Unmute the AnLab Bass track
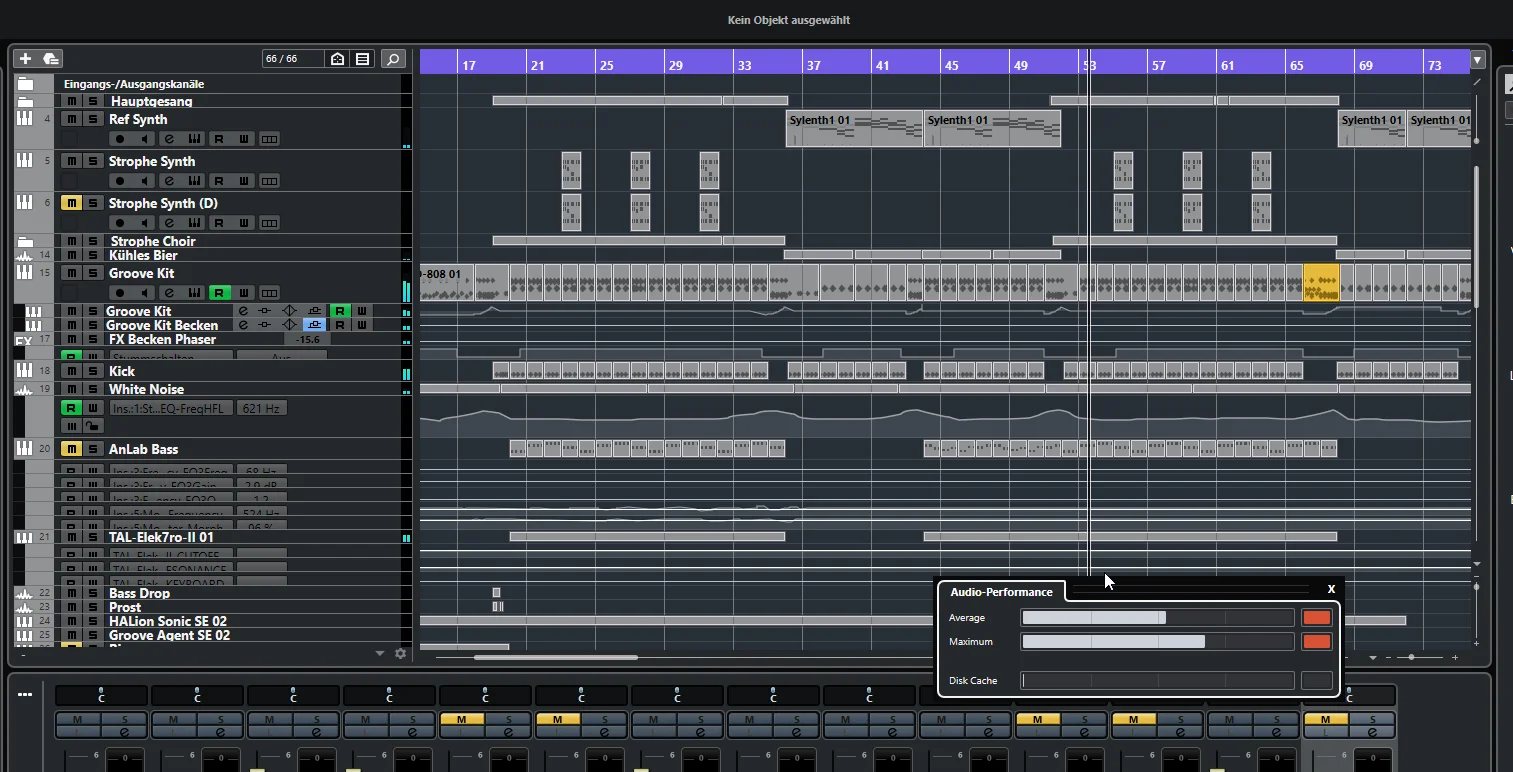The height and width of the screenshot is (772, 1513). click(71, 449)
